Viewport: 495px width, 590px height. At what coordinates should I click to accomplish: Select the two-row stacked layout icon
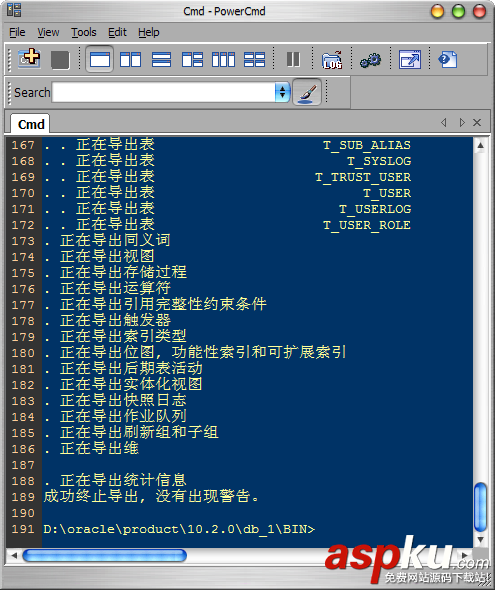pyautogui.click(x=161, y=59)
